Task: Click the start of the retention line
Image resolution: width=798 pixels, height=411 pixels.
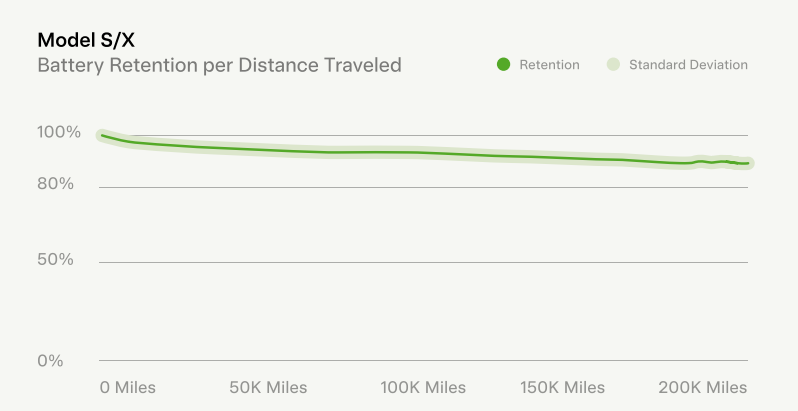Action: coord(101,135)
